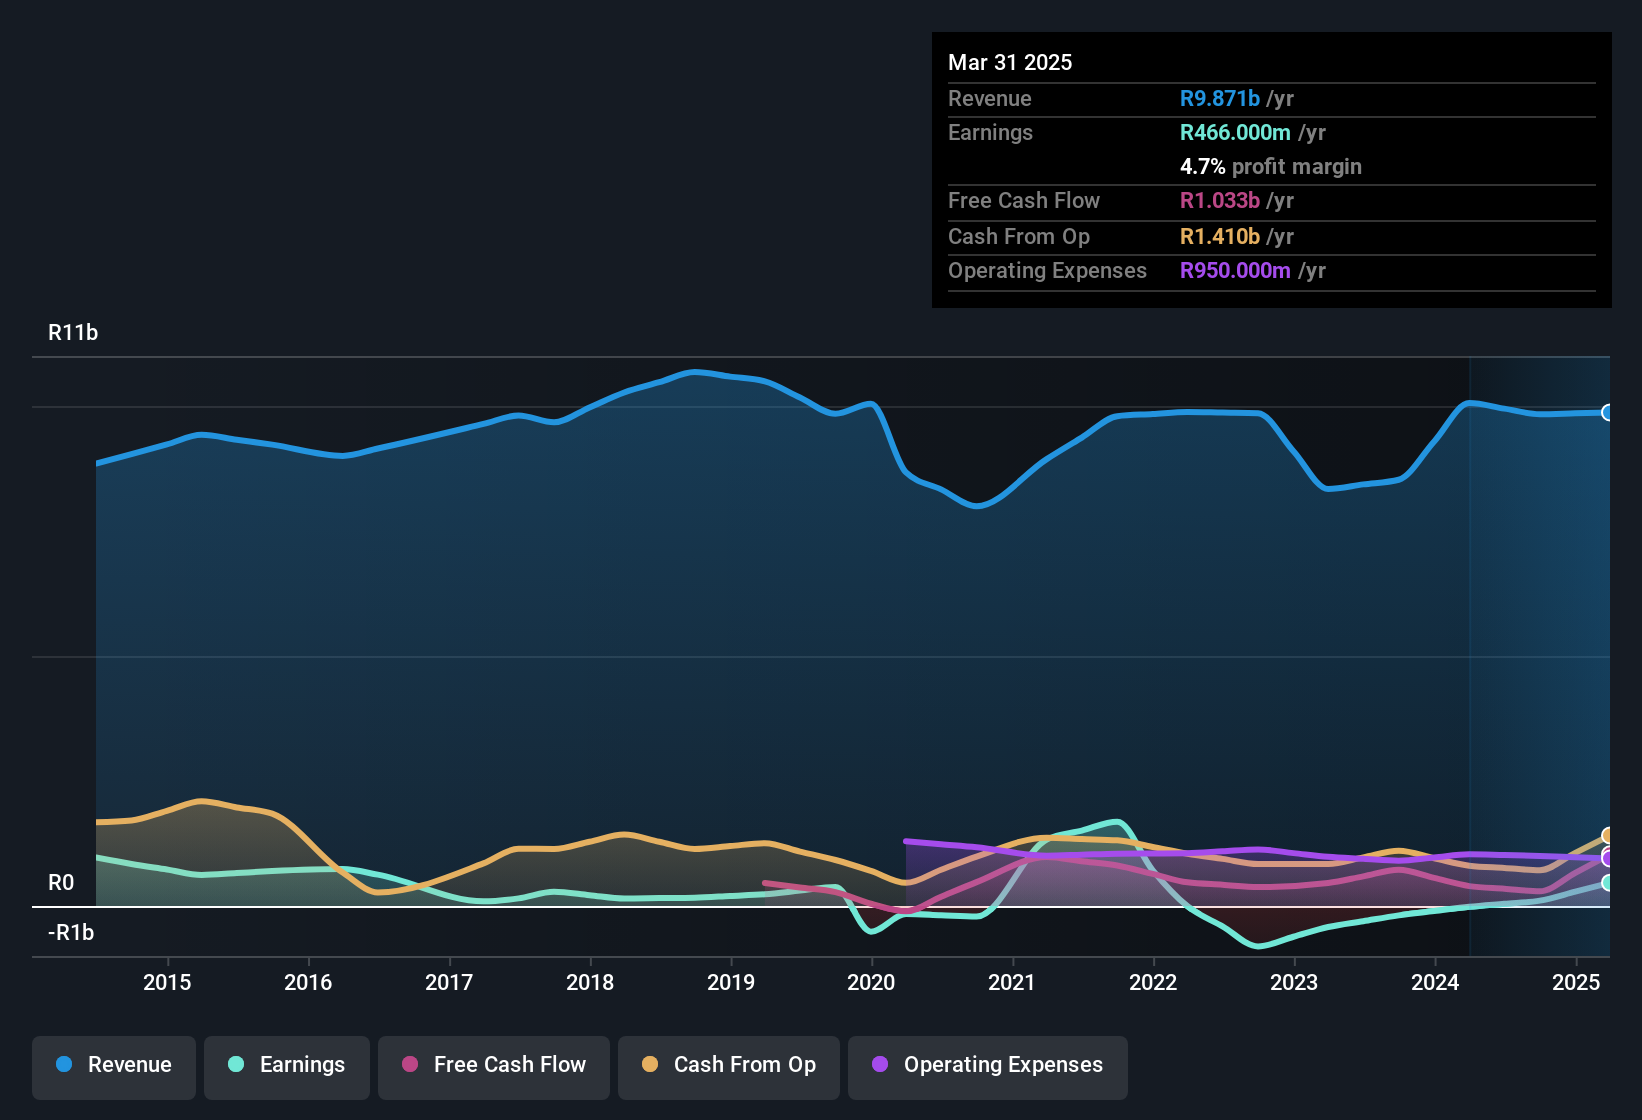Click the orange Cash From Op endpoint marker
This screenshot has height=1120, width=1642.
pos(1608,833)
